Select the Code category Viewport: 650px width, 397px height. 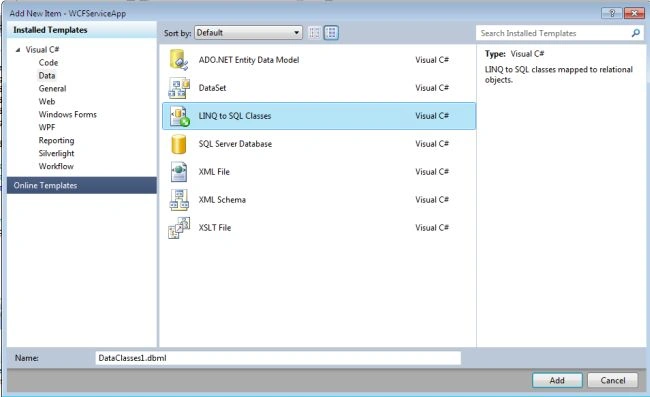click(48, 63)
